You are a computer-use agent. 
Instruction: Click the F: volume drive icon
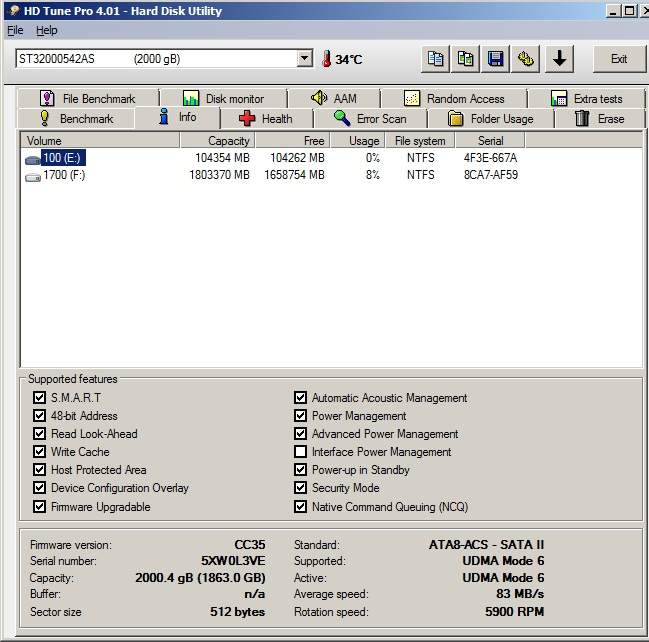33,177
